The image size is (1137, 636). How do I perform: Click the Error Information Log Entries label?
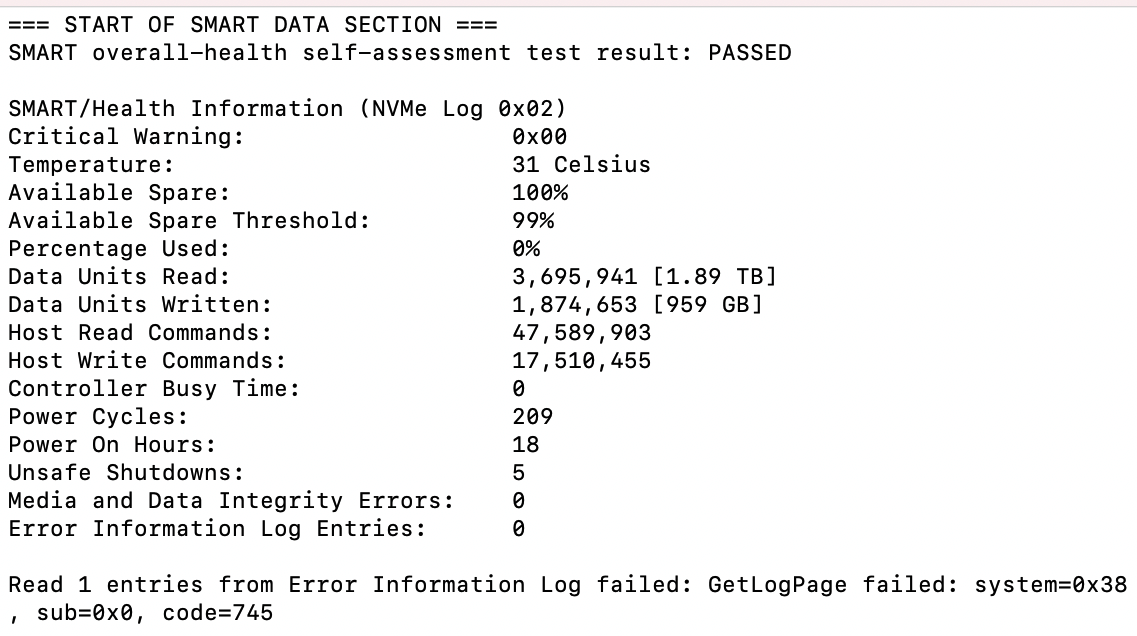pyautogui.click(x=217, y=529)
